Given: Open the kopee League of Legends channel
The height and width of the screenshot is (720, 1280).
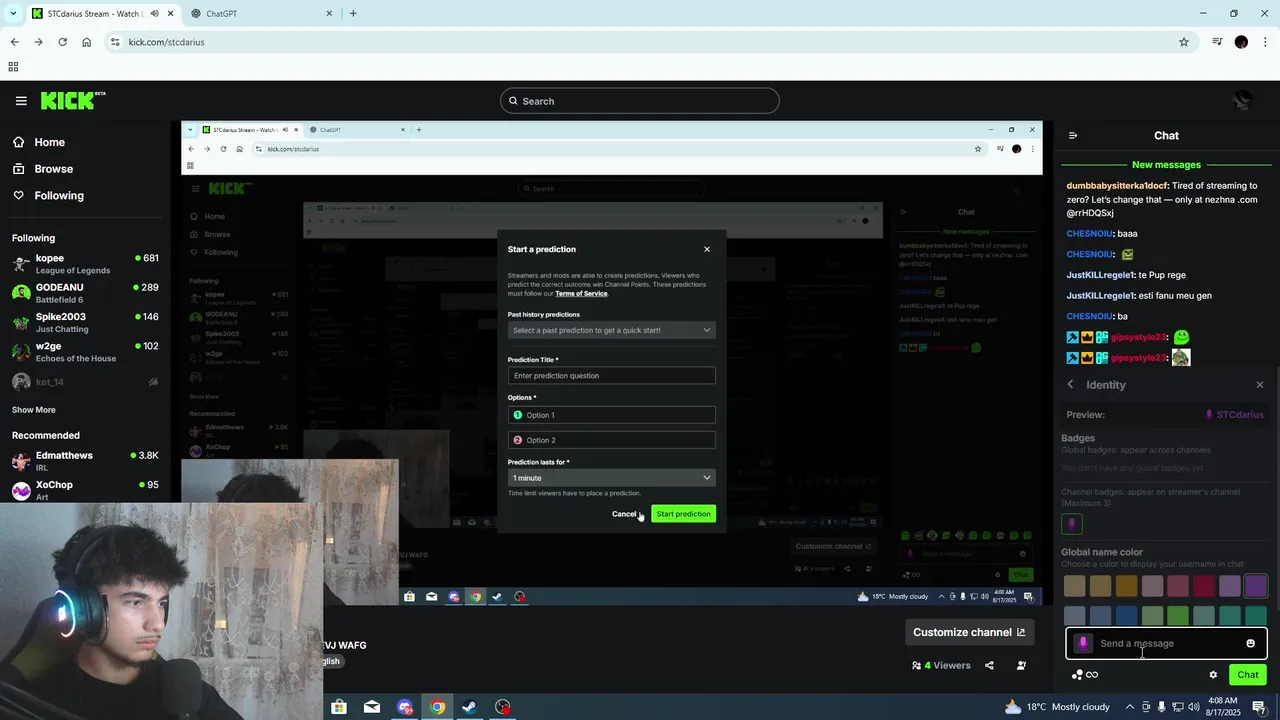Looking at the screenshot, I should 85,264.
